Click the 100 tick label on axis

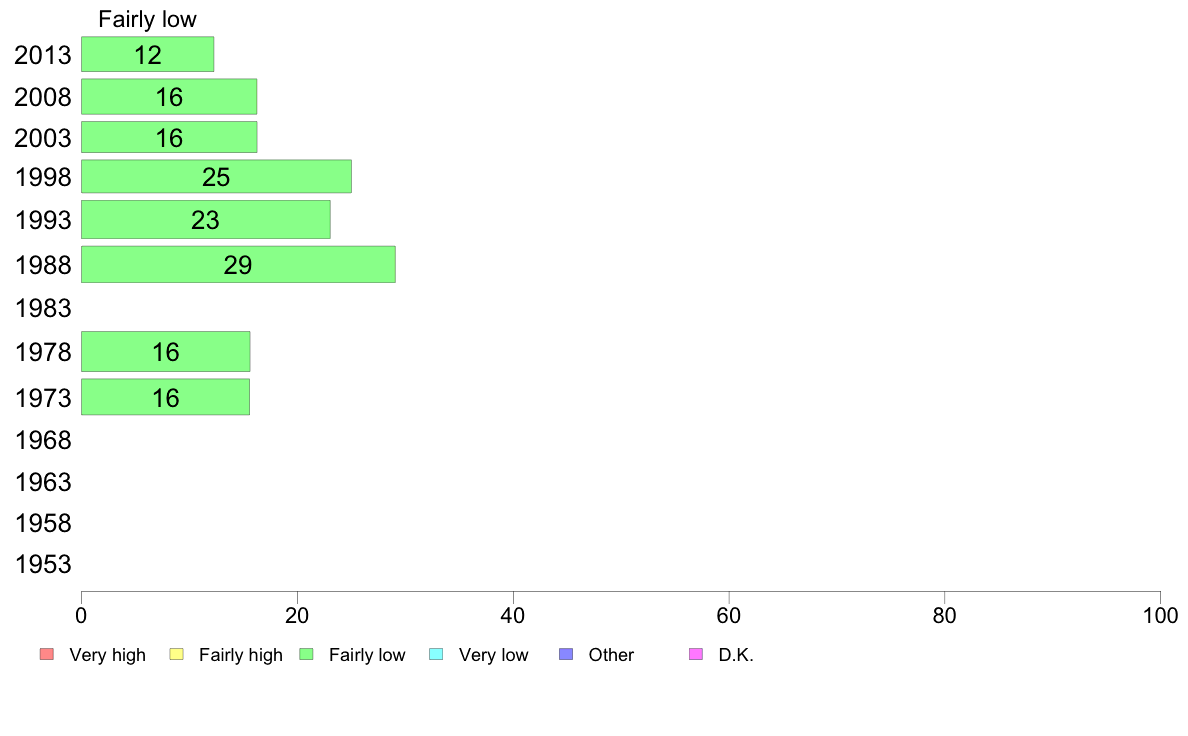click(x=1160, y=615)
